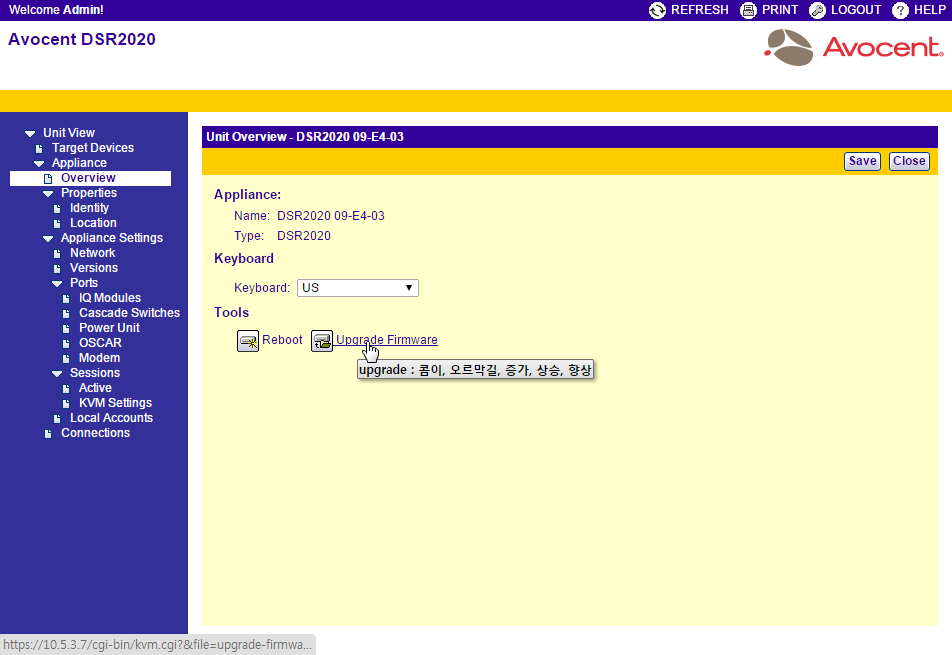Open Versions in the sidebar
This screenshot has width=952, height=655.
94,268
